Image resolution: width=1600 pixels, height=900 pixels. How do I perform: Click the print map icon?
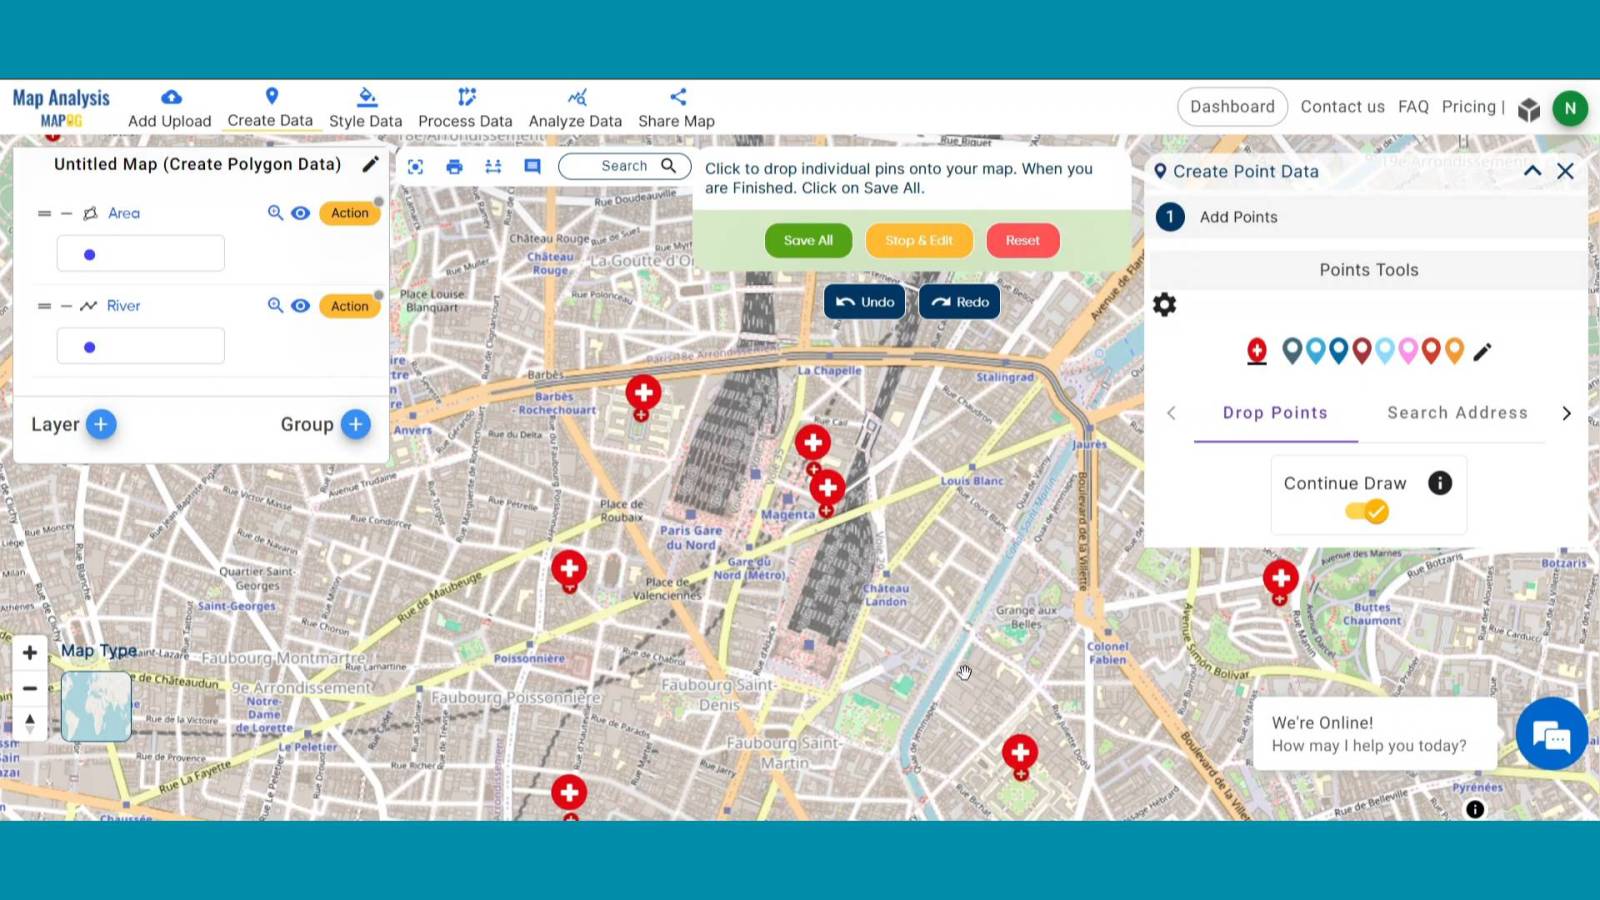tap(454, 167)
